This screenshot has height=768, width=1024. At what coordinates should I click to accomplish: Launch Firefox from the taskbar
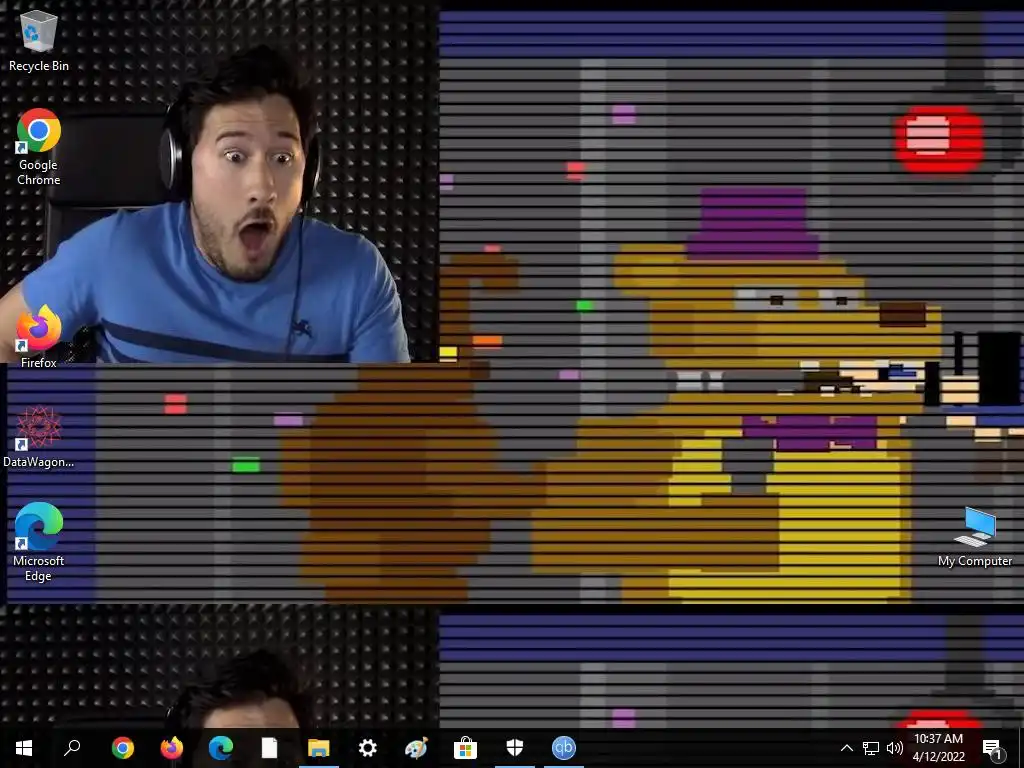tap(172, 748)
